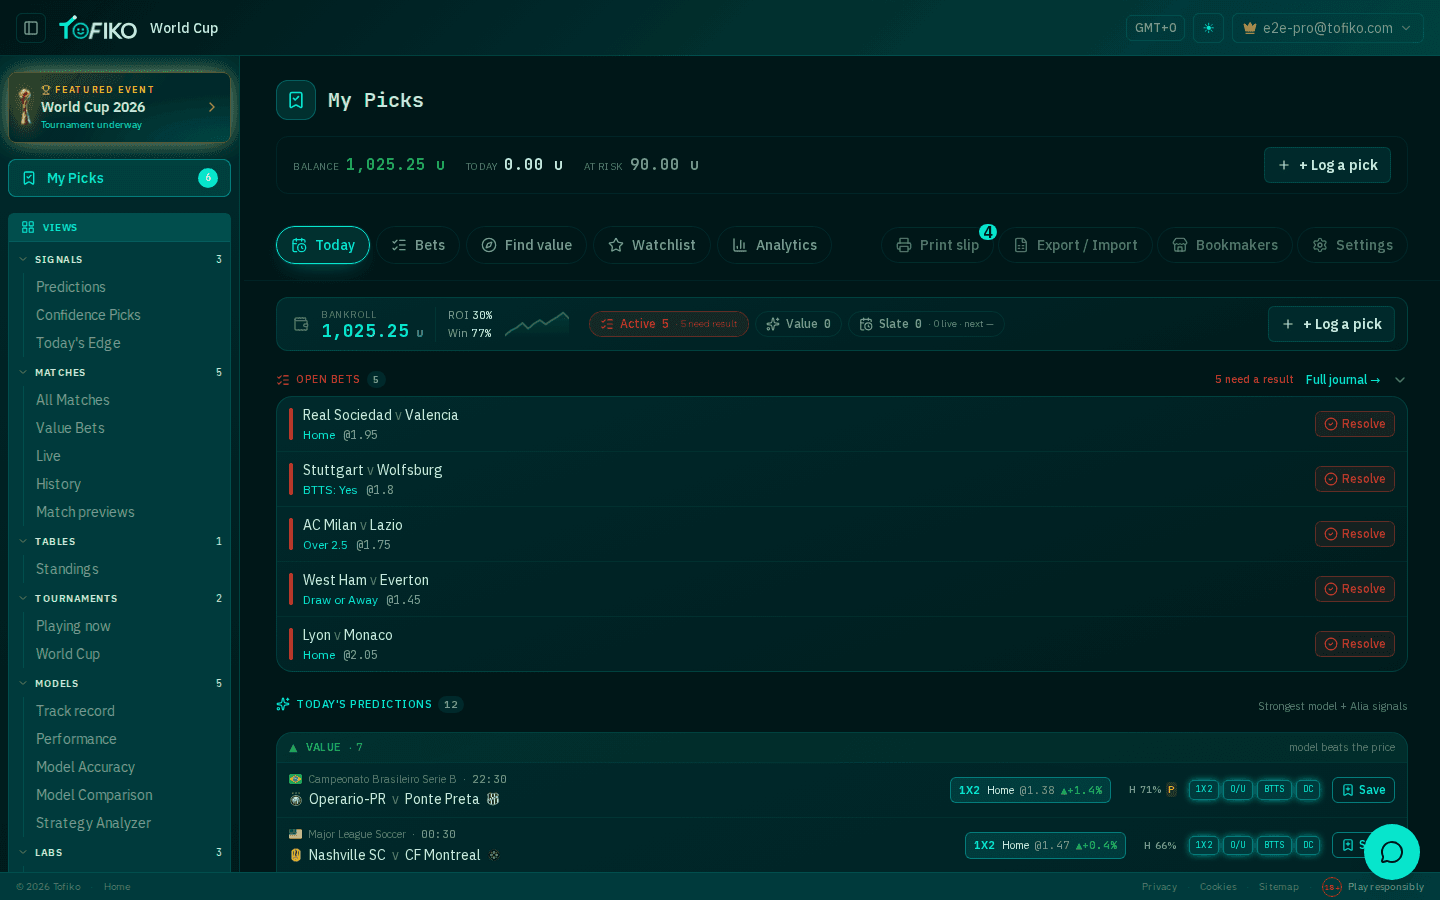Select 1X2 Home @1.47 pick for Nashville SC
The height and width of the screenshot is (900, 1440).
coord(1045,845)
